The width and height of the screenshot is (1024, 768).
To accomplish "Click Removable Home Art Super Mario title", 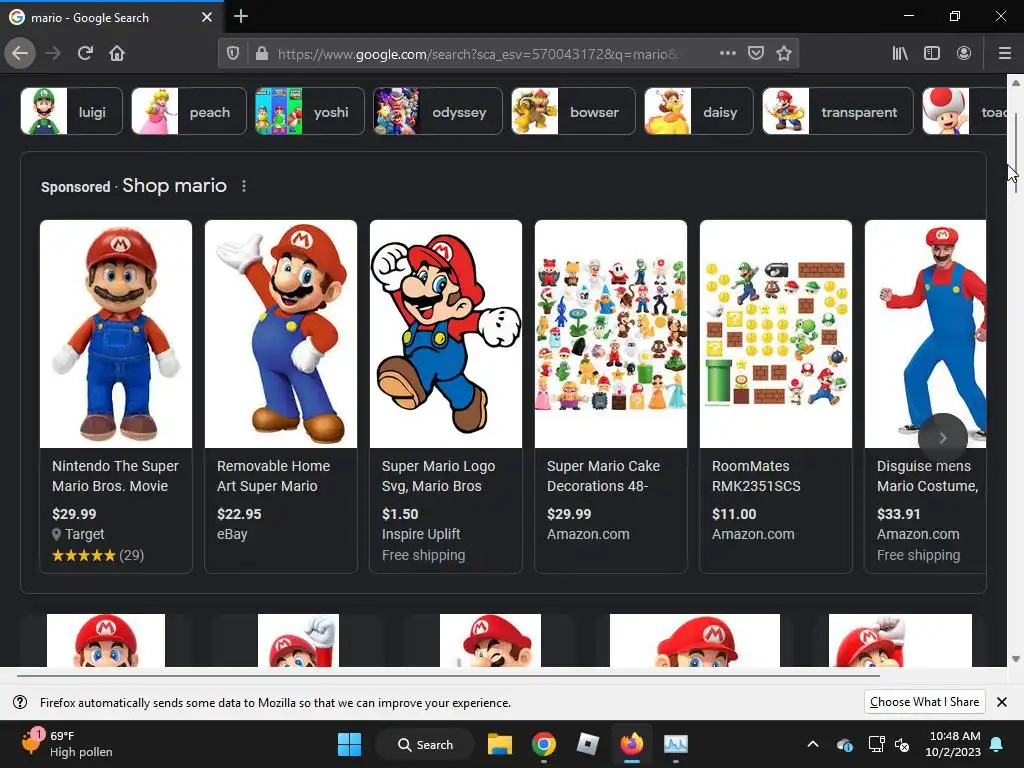I will point(273,476).
